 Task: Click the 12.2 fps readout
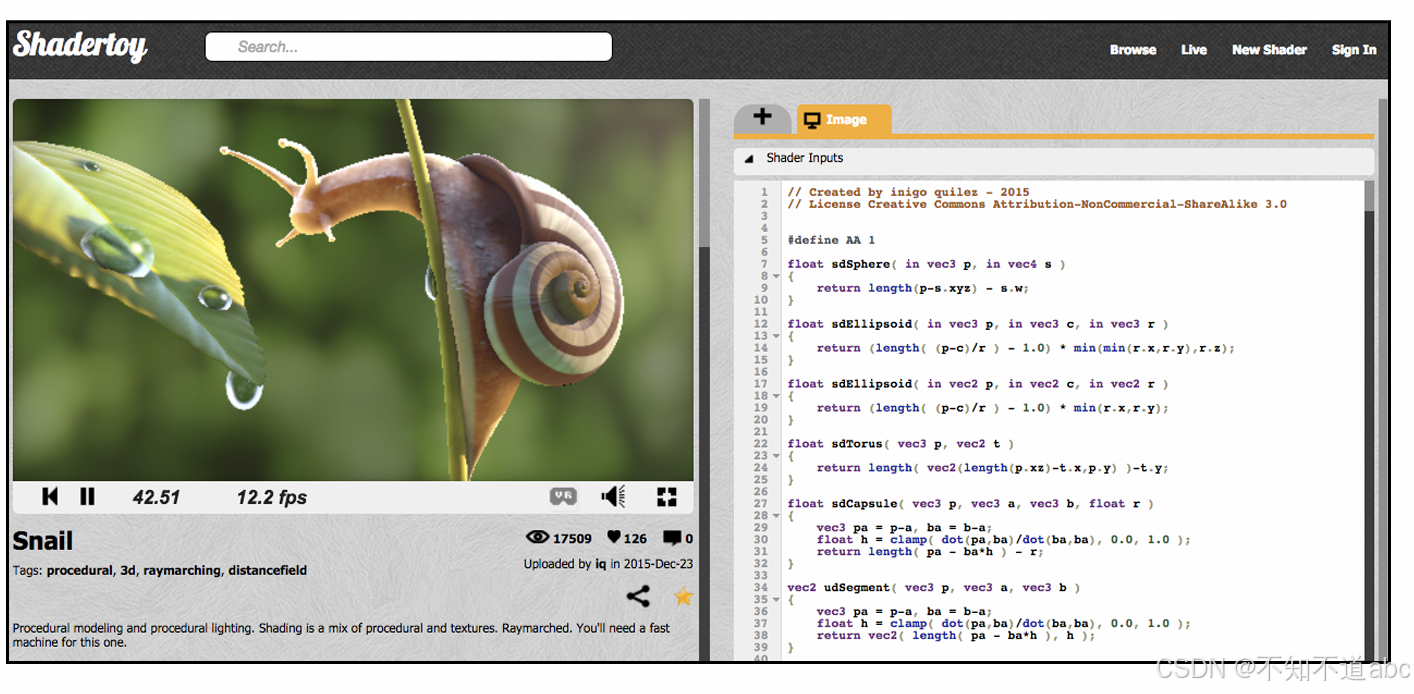[x=272, y=497]
